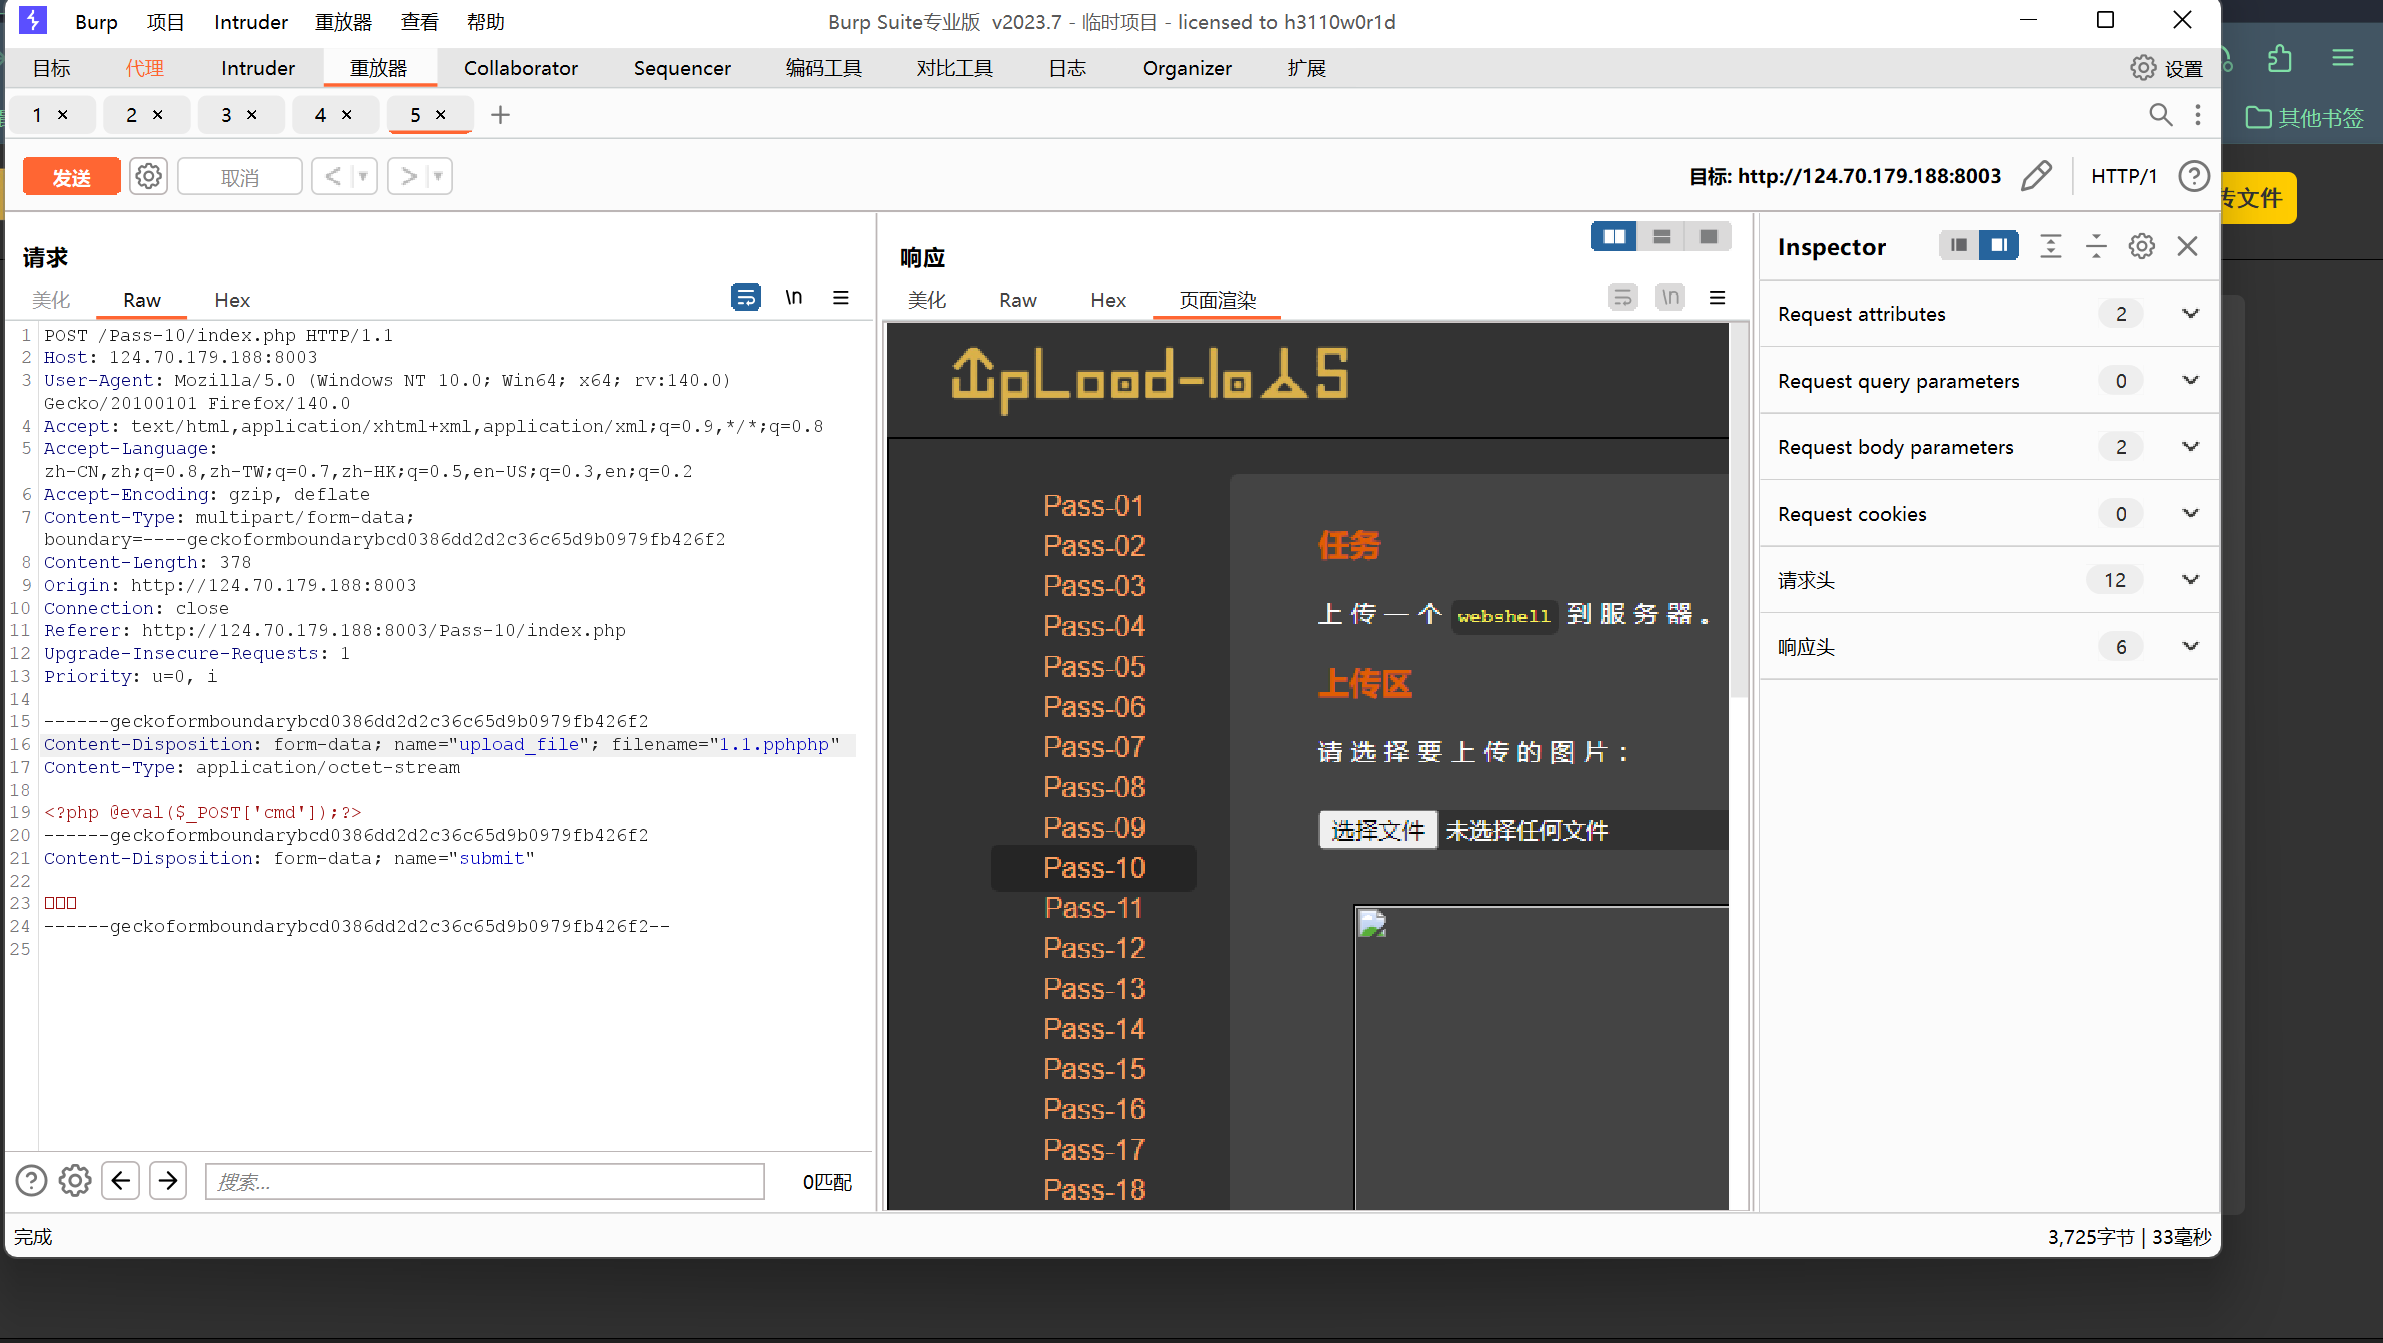
Task: Click the HTTP/1 help question mark icon
Action: [x=2193, y=176]
